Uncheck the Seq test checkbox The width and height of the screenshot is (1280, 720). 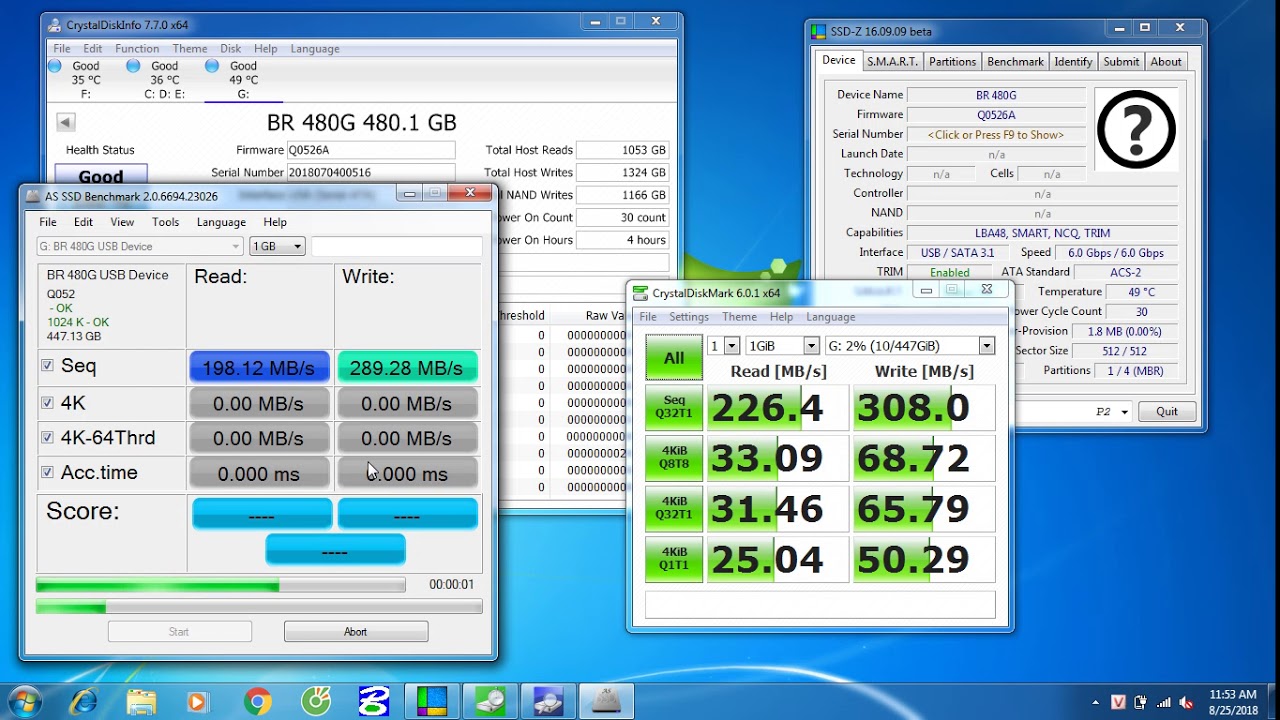[47, 366]
